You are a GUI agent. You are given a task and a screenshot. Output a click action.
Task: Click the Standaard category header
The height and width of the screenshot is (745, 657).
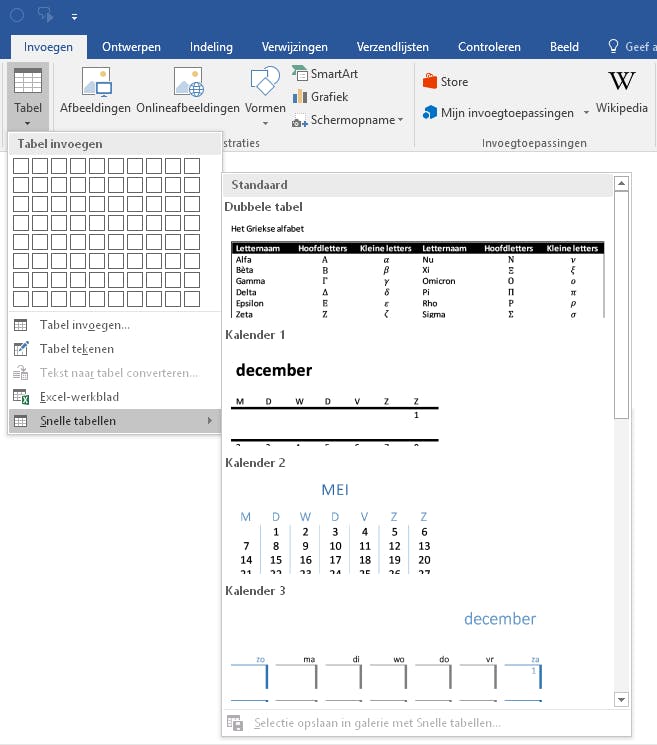click(418, 185)
